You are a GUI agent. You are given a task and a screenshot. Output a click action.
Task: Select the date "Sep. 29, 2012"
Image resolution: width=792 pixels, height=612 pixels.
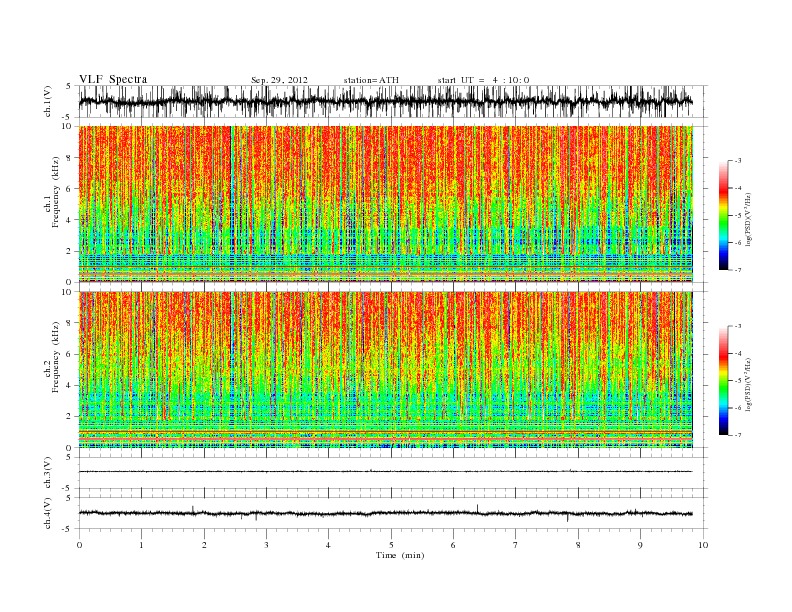pyautogui.click(x=279, y=80)
